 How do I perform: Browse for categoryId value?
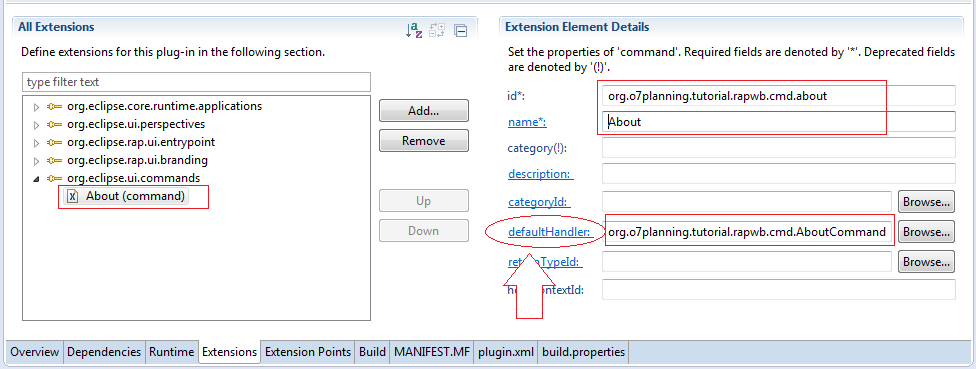(x=926, y=202)
